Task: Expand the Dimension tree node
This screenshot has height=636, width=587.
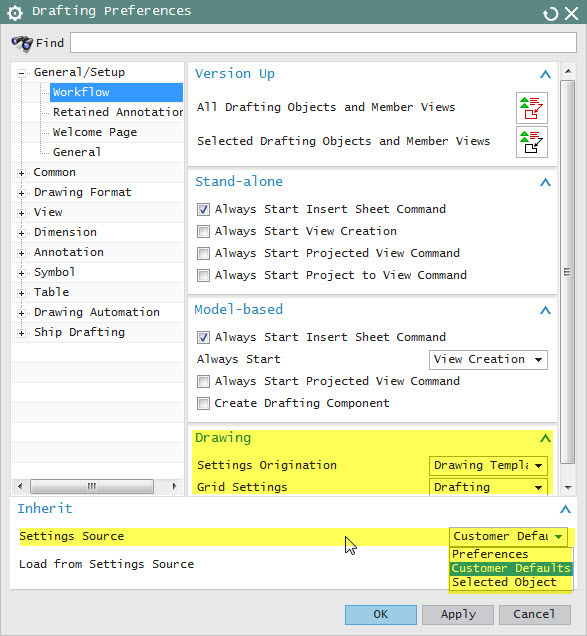Action: coord(21,233)
